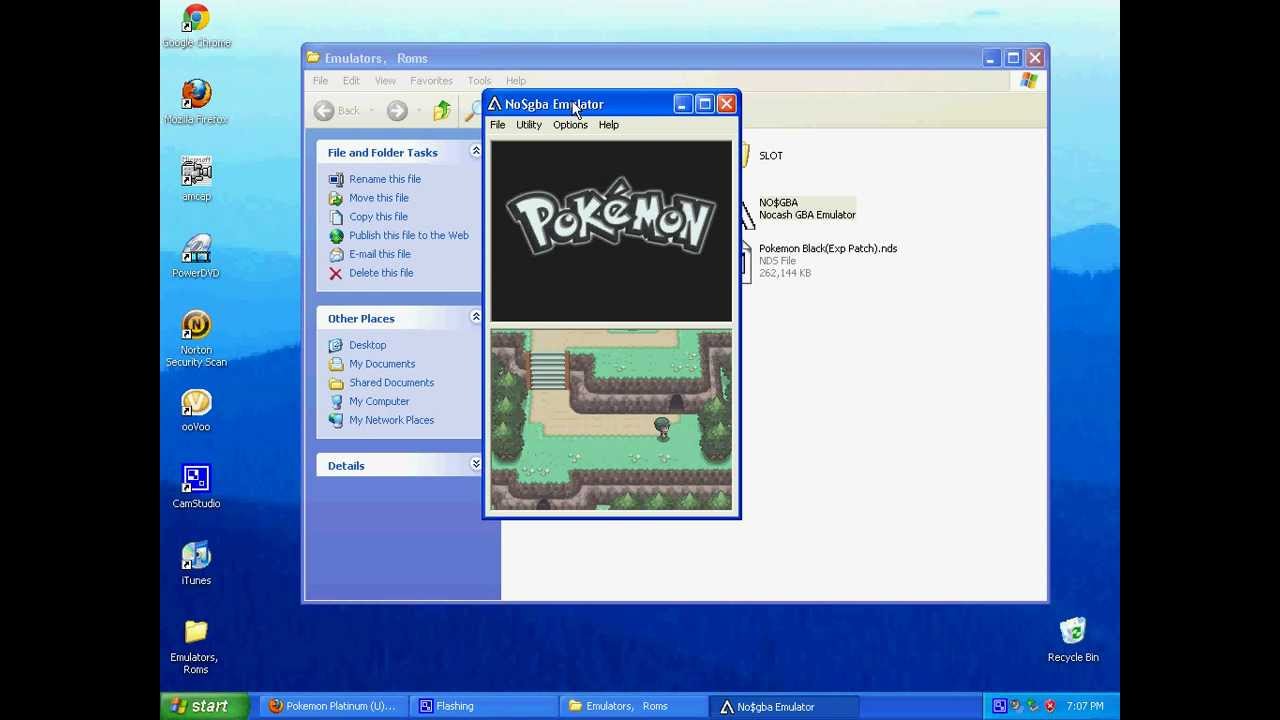
Task: Open the Forward button history dropdown
Action: (419, 111)
